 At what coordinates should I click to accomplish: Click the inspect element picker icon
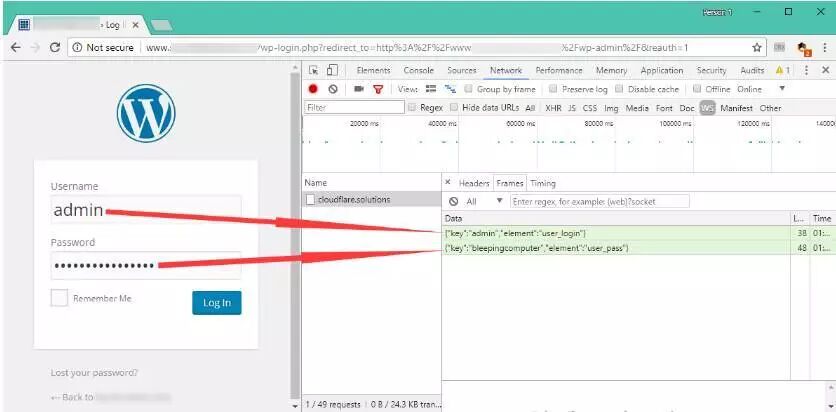coord(314,70)
